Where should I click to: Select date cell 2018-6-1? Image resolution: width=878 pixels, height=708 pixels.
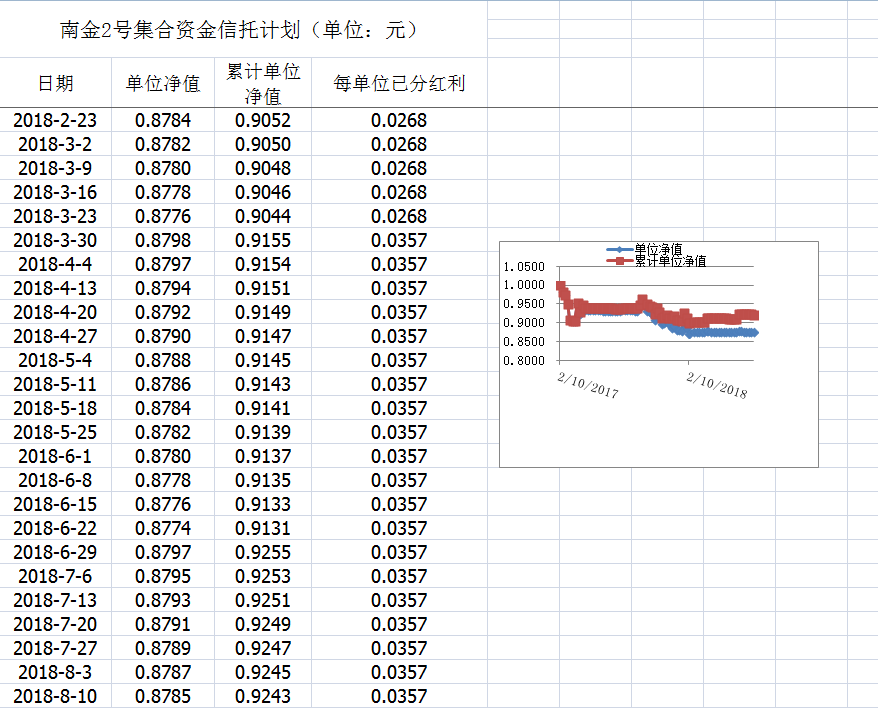tap(55, 456)
